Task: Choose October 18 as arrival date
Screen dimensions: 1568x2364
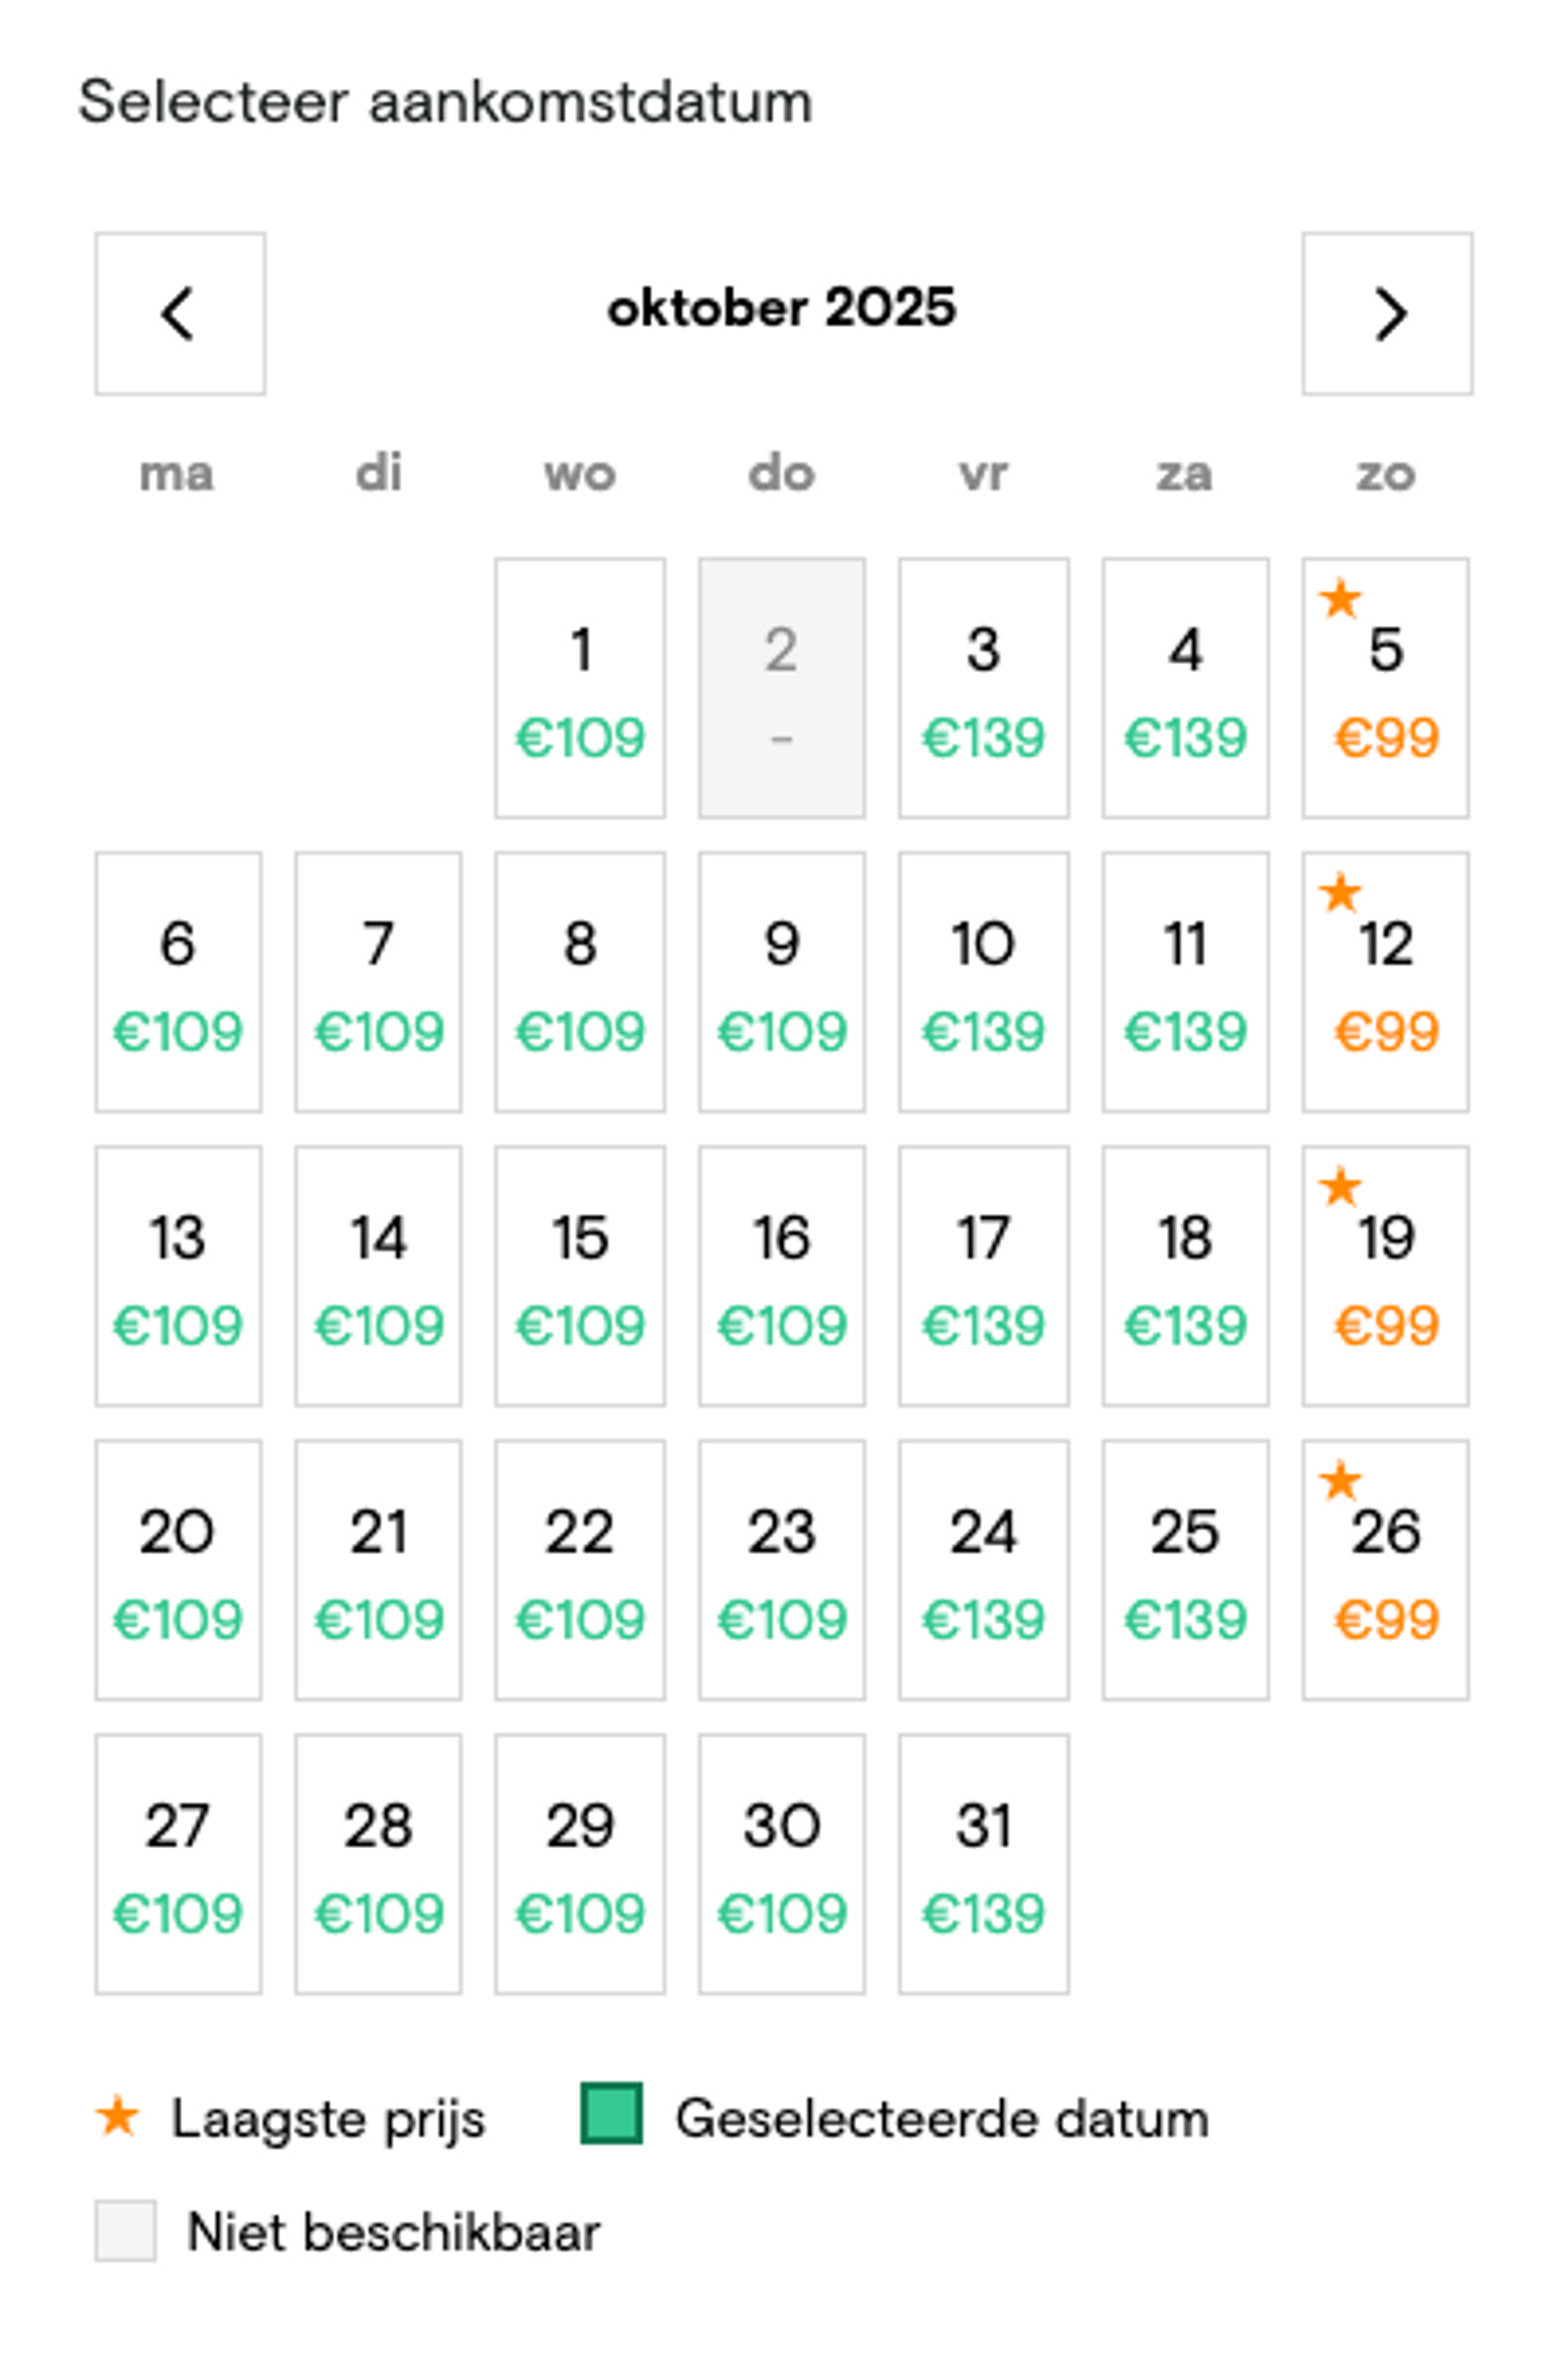Action: 1185,1276
